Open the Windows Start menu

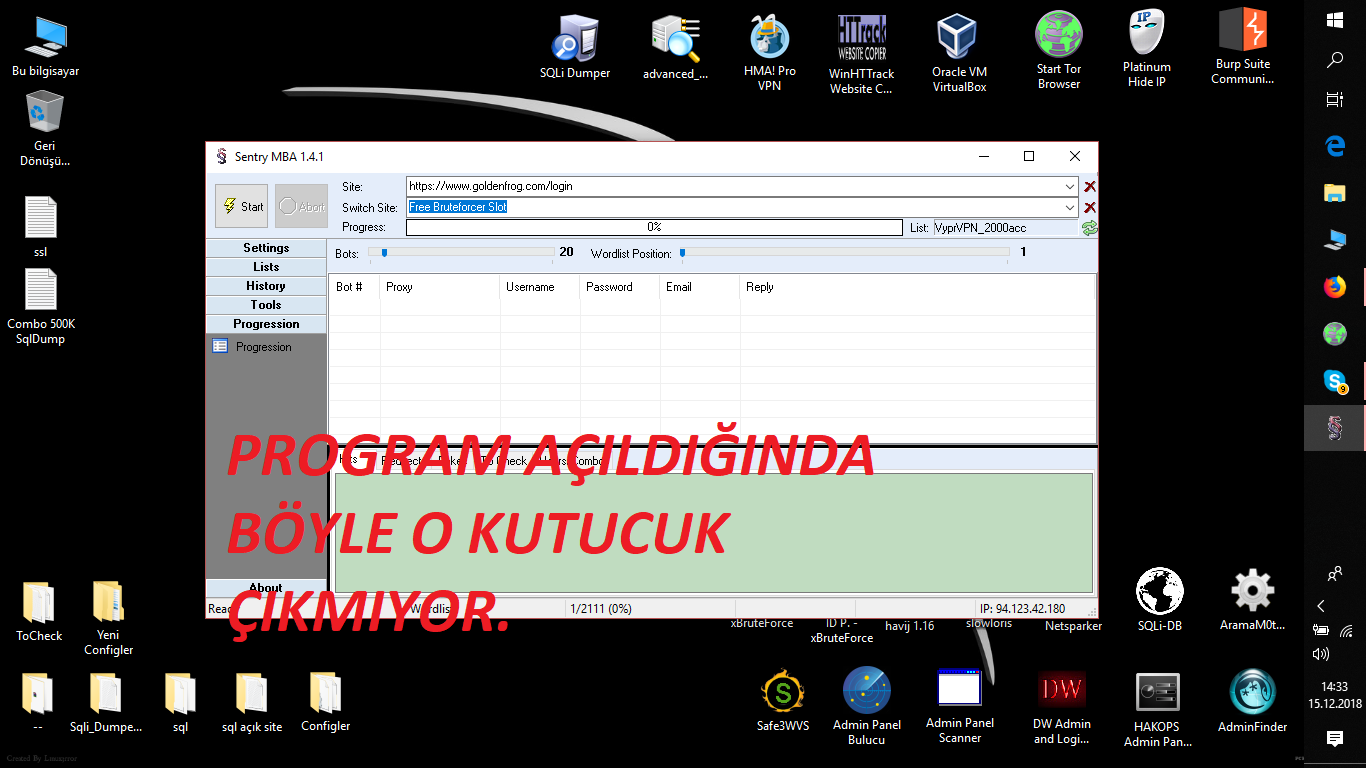[1335, 20]
